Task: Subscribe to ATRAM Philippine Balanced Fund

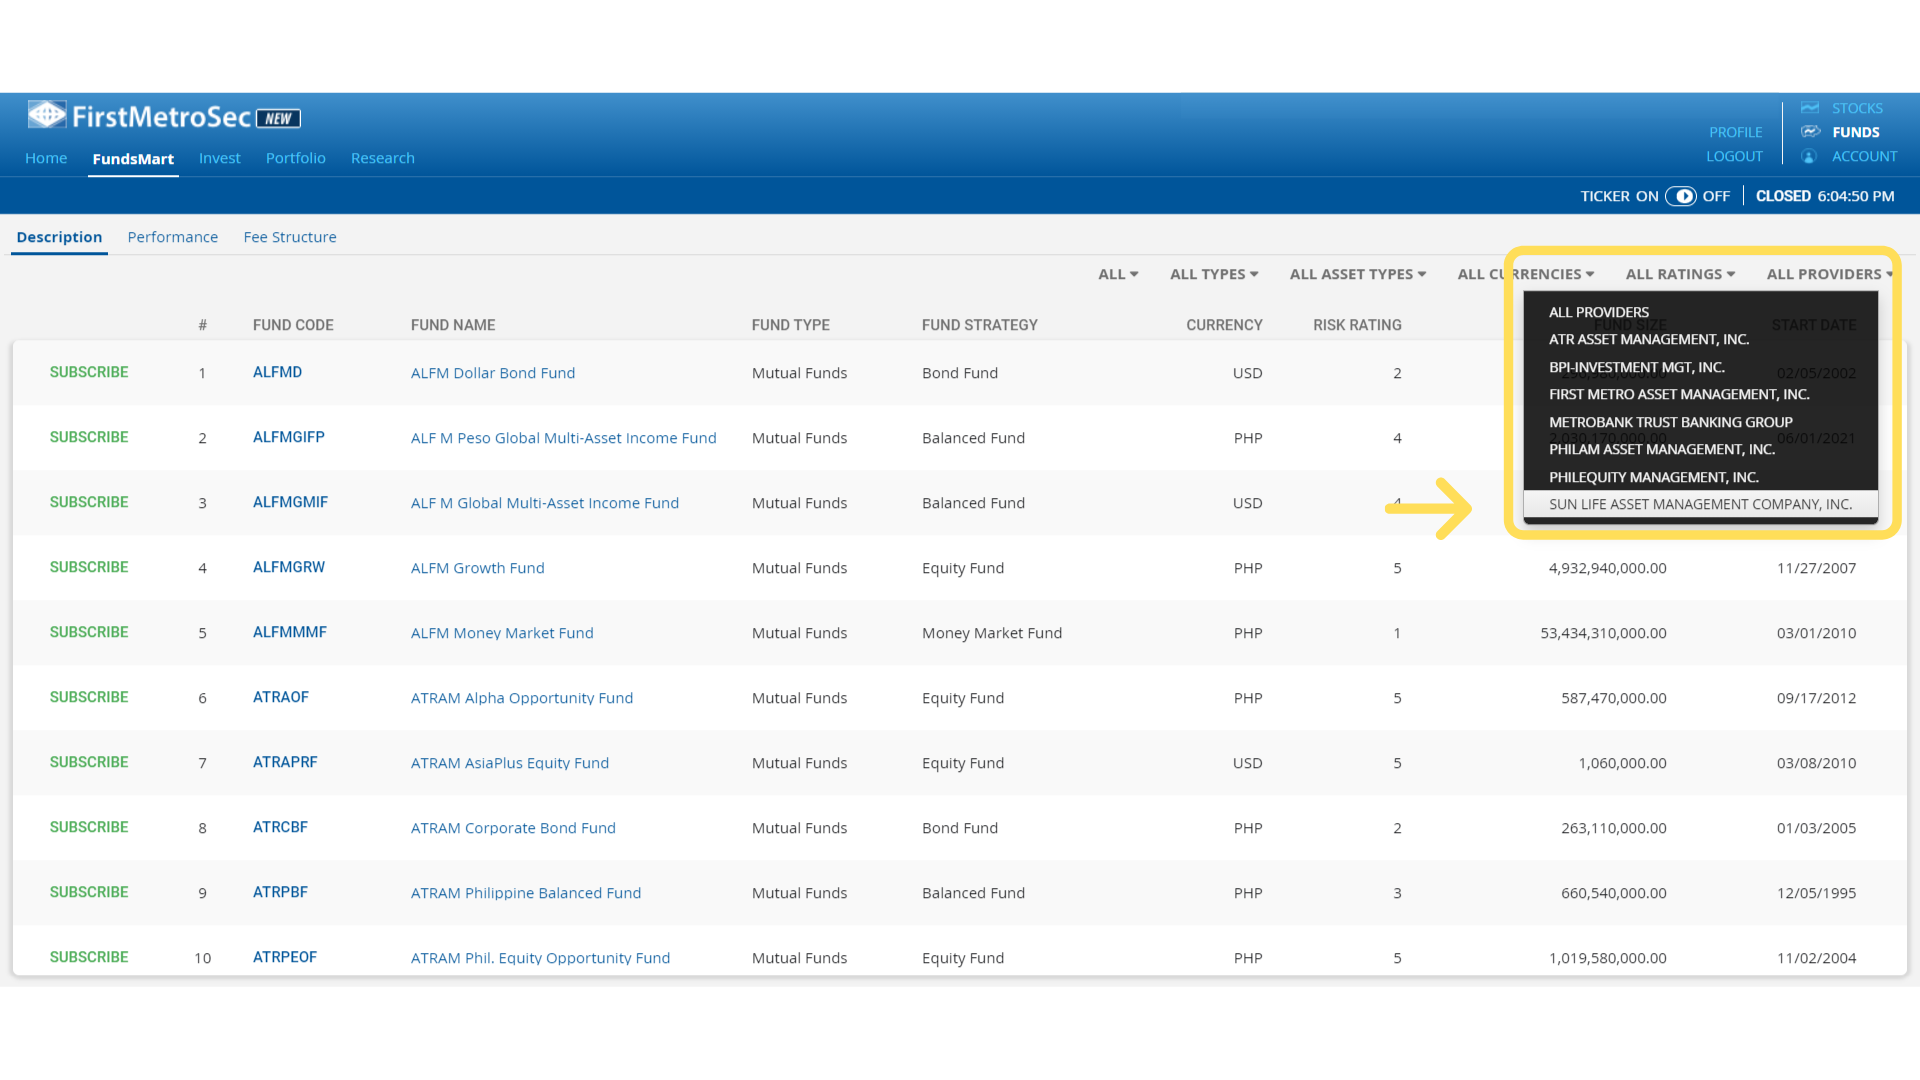Action: coord(89,892)
